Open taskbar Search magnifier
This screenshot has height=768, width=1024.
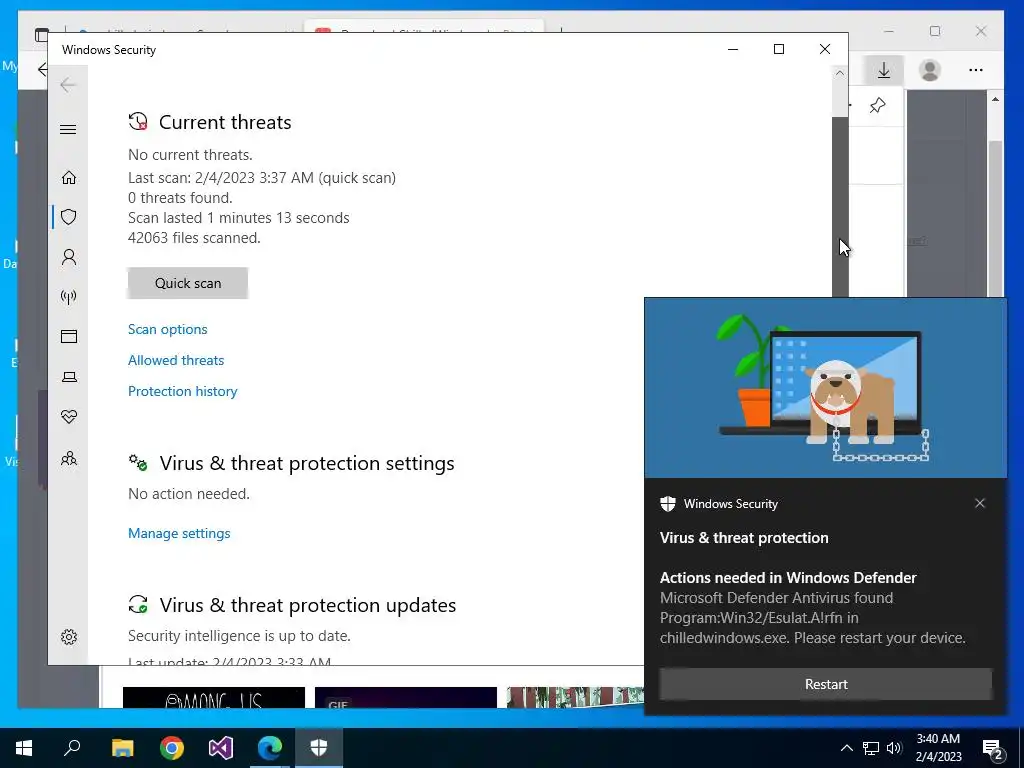click(72, 748)
